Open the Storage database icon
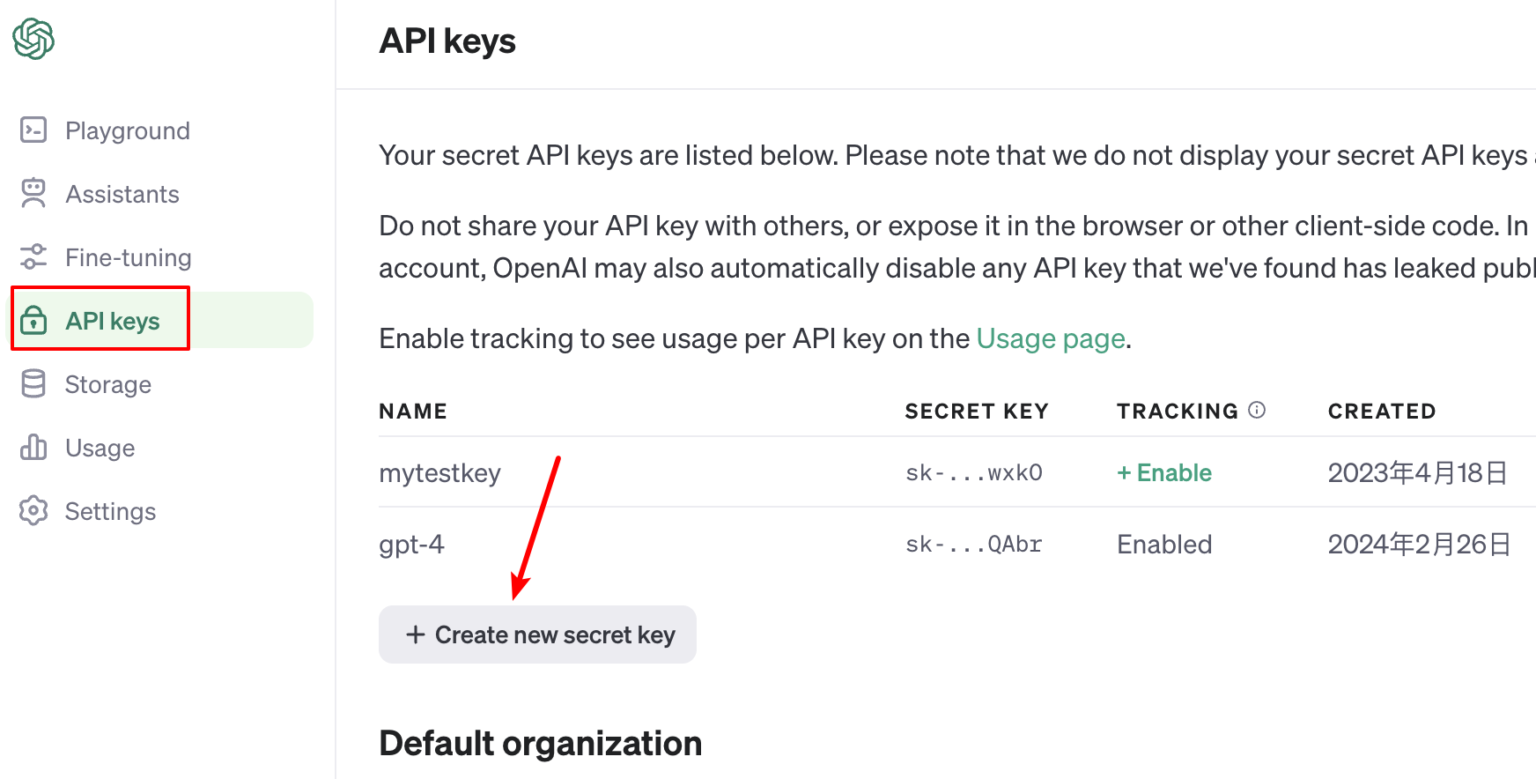This screenshot has width=1536, height=779. (x=34, y=384)
